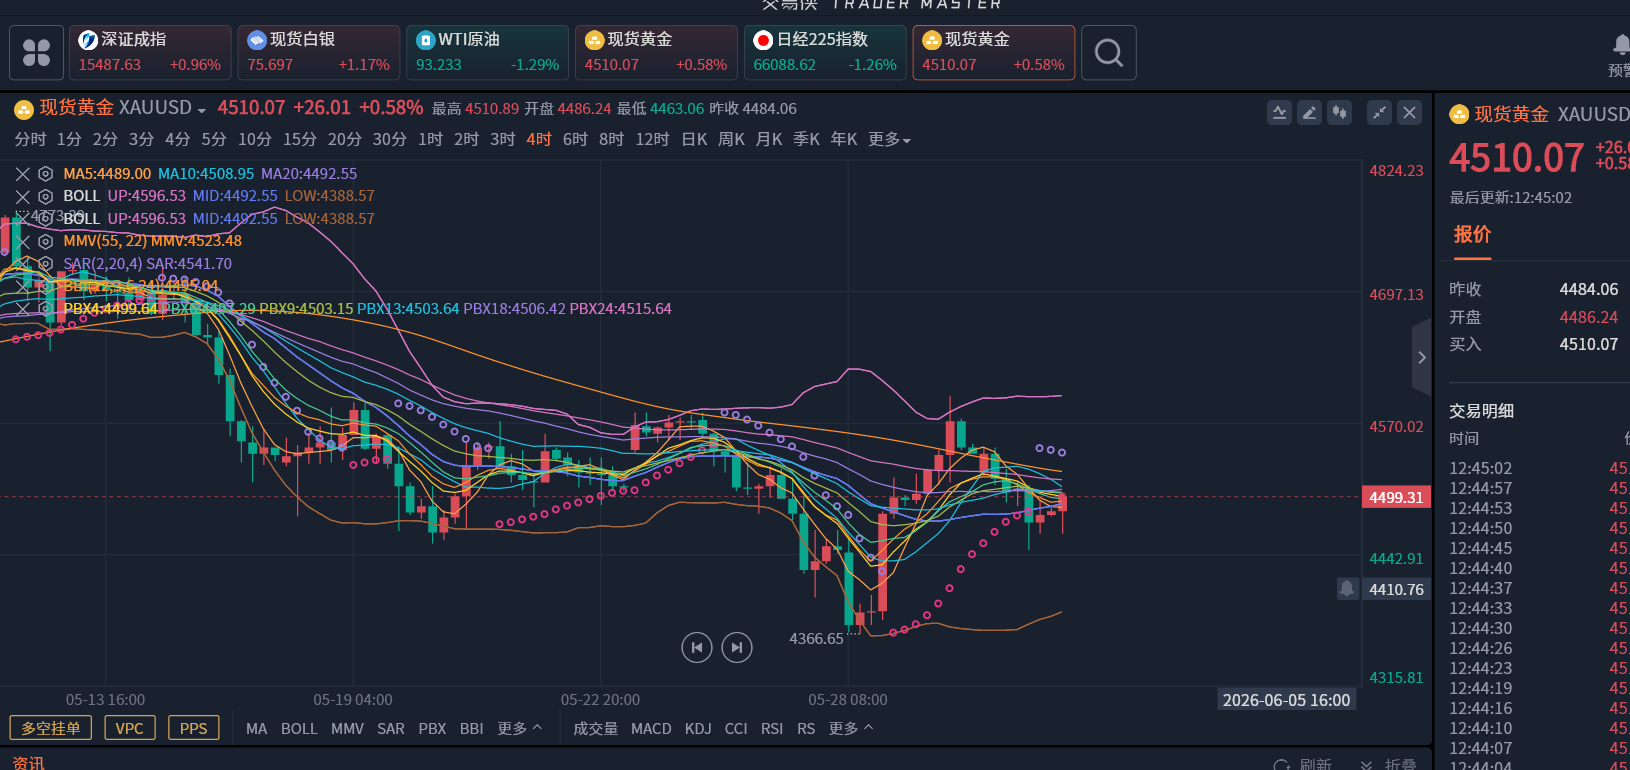
Task: Step the chart back with the previous button
Action: pos(697,648)
